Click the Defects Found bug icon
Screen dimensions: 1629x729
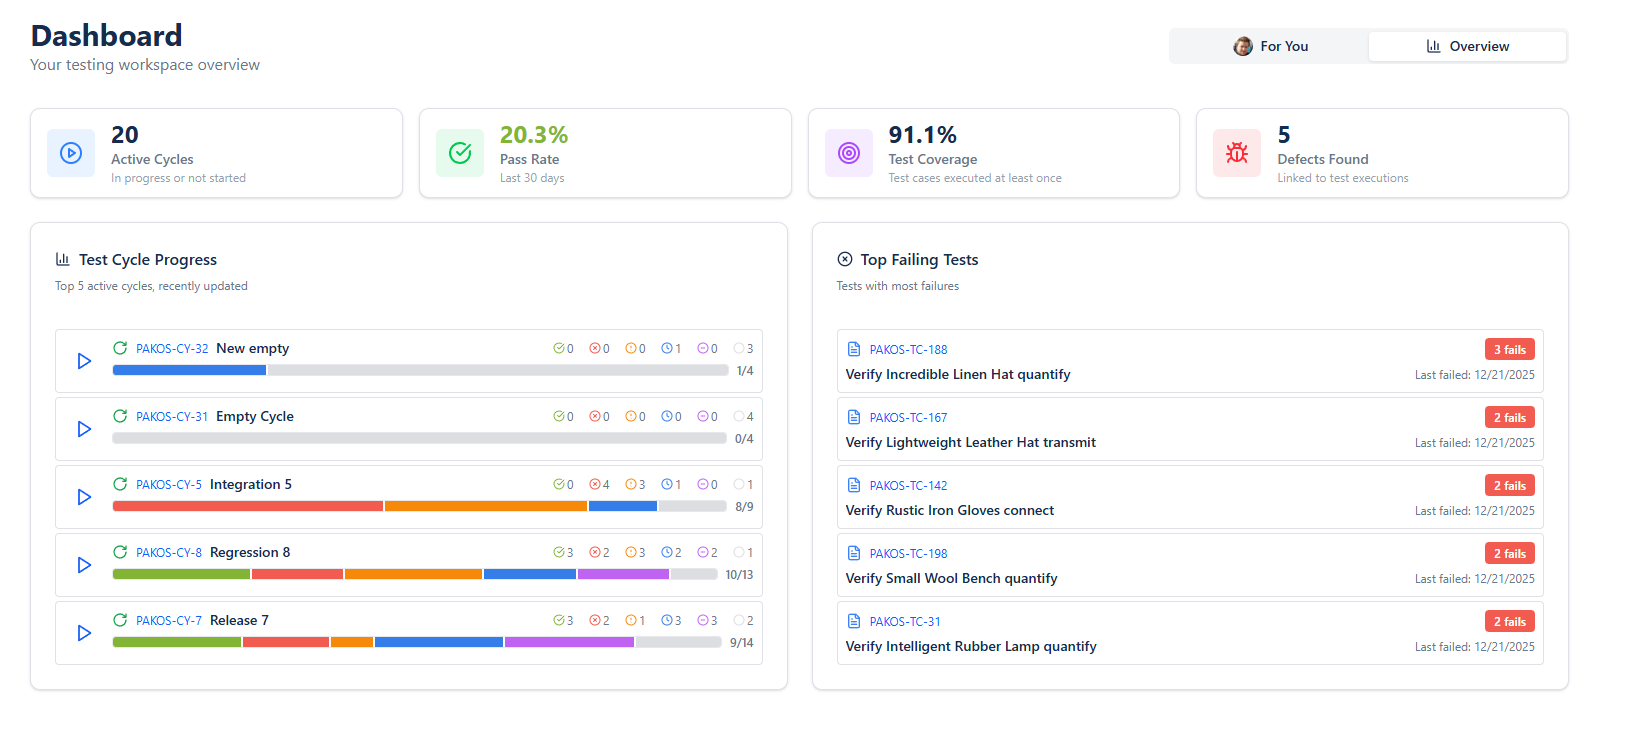[1237, 153]
